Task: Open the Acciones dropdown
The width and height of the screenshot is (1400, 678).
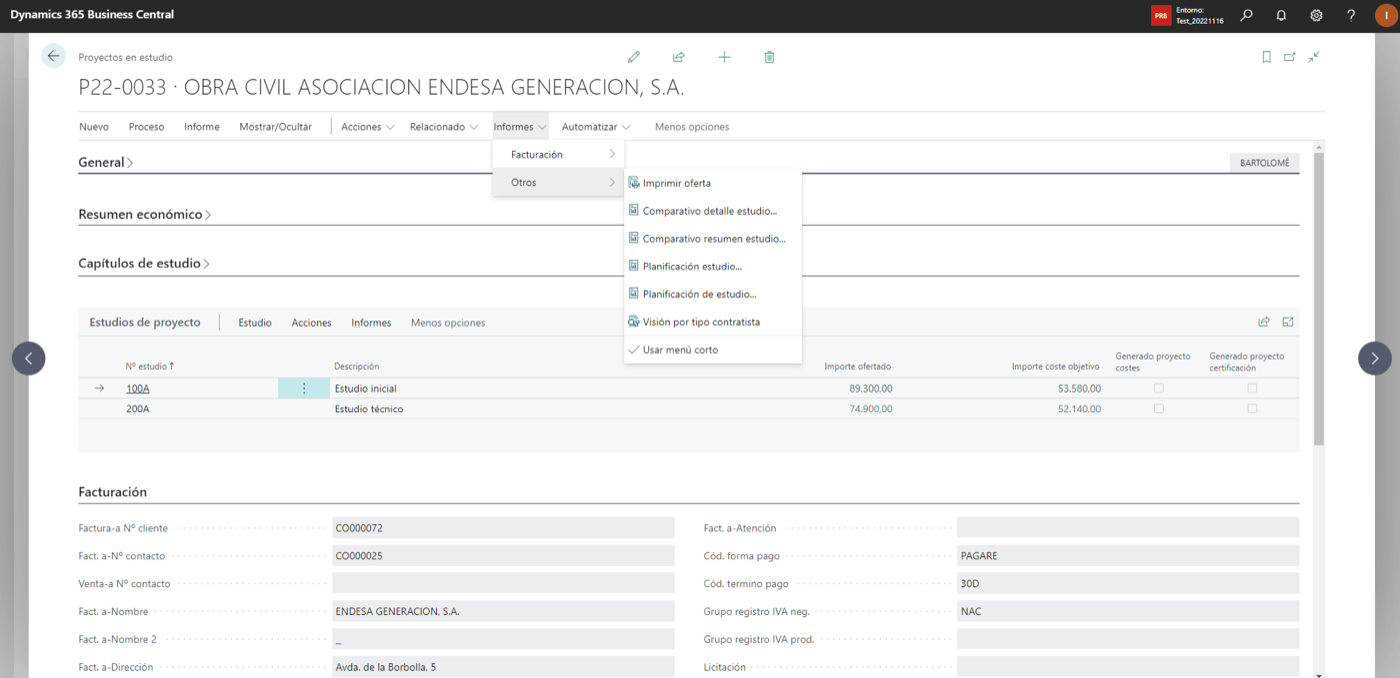Action: 367,127
